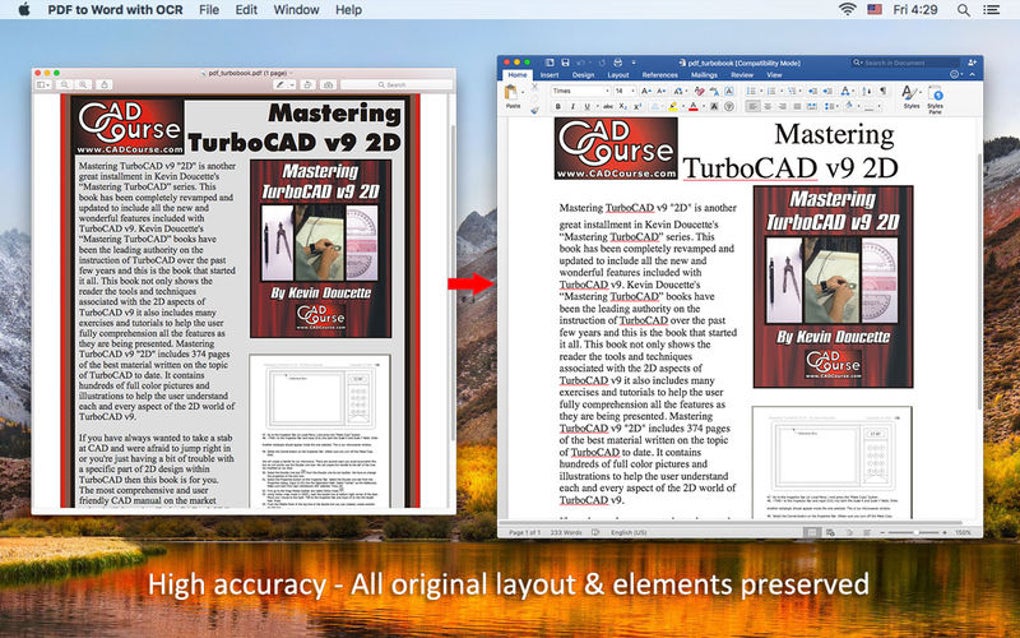Center text in Word
The image size is (1020, 638).
coord(768,106)
